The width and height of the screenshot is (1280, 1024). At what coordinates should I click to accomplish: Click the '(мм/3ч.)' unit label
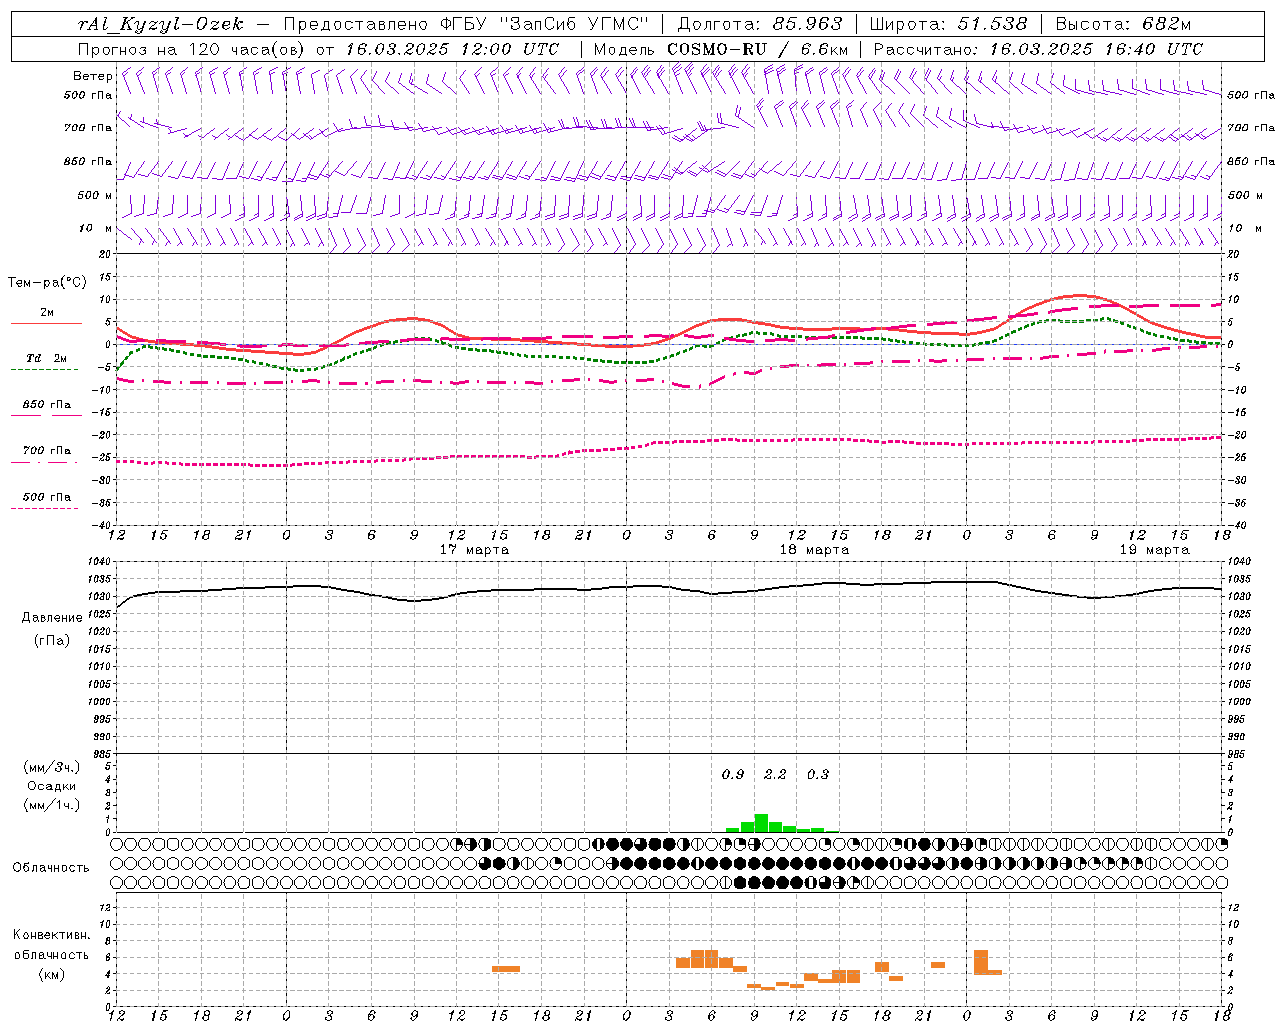52,767
